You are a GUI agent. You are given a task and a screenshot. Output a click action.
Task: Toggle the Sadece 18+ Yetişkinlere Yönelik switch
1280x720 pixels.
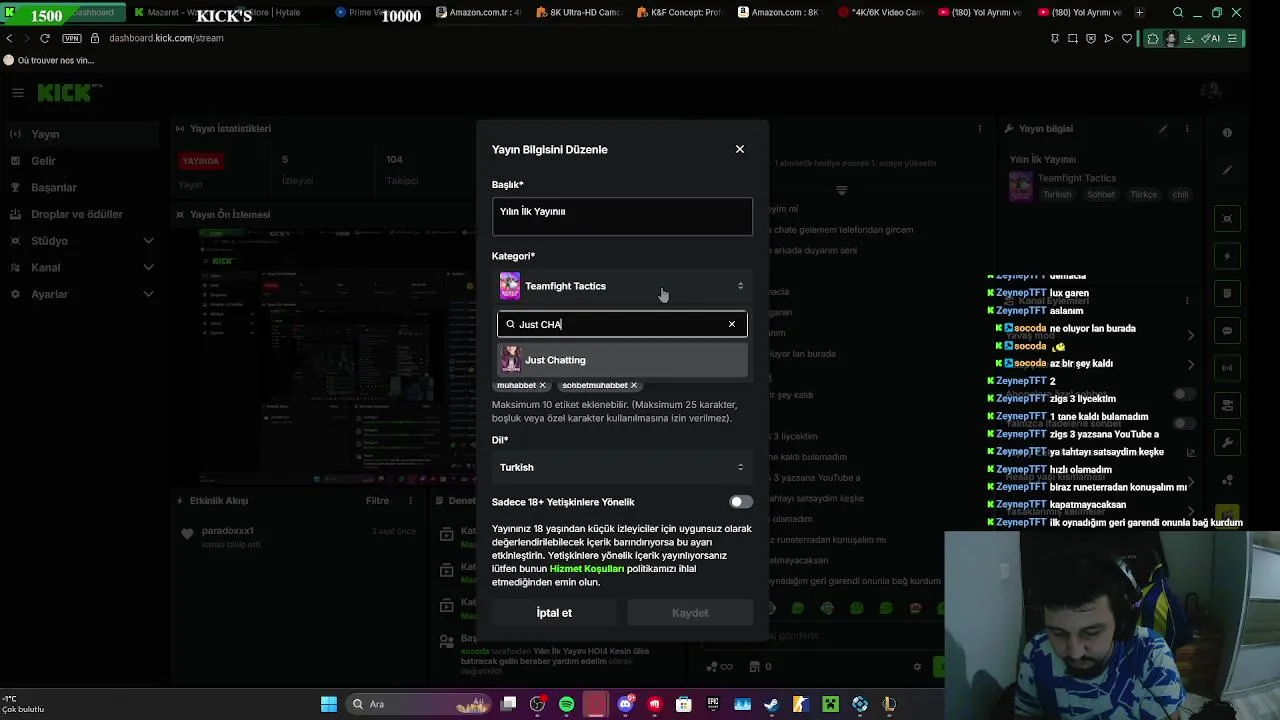(741, 502)
